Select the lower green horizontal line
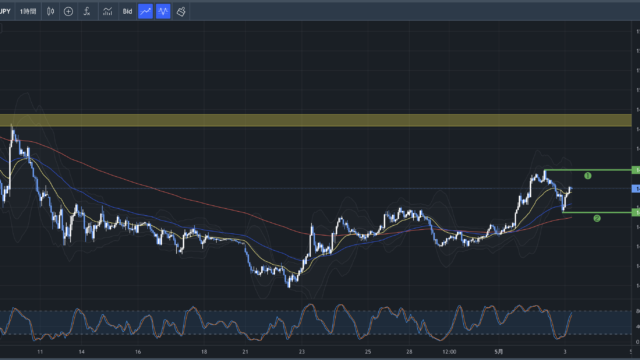The width and height of the screenshot is (640, 360). [597, 212]
